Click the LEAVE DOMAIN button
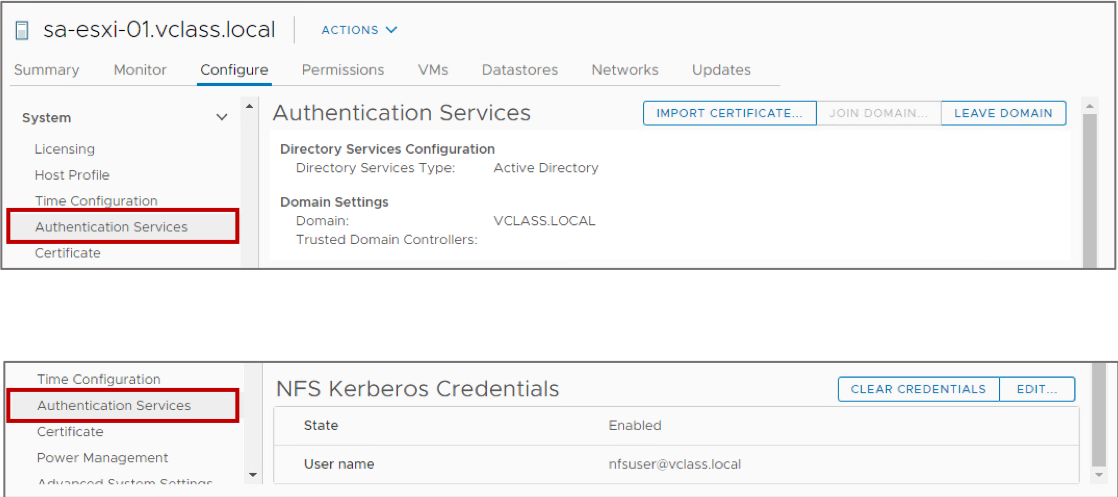The height and width of the screenshot is (497, 1118). (x=1003, y=113)
